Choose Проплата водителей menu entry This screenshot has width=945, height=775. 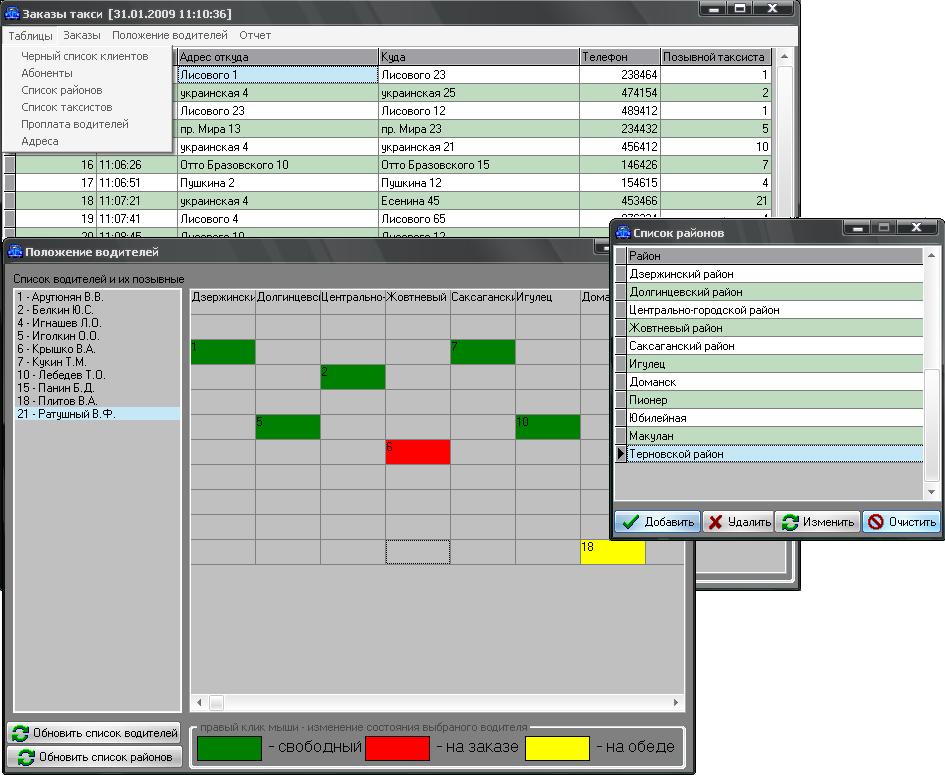(x=75, y=124)
